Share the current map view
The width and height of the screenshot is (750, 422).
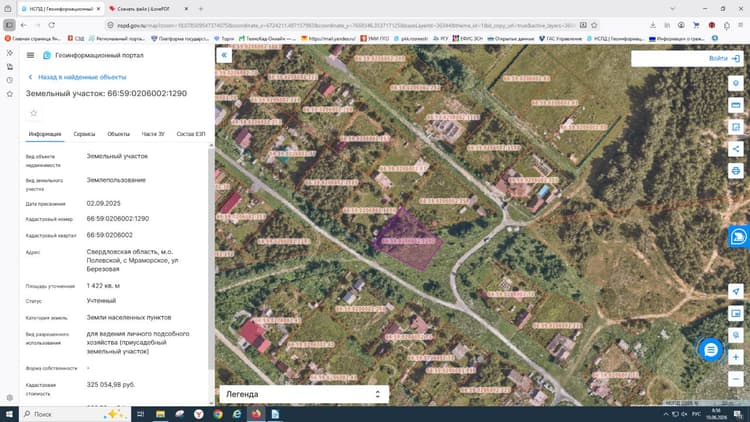(736, 149)
